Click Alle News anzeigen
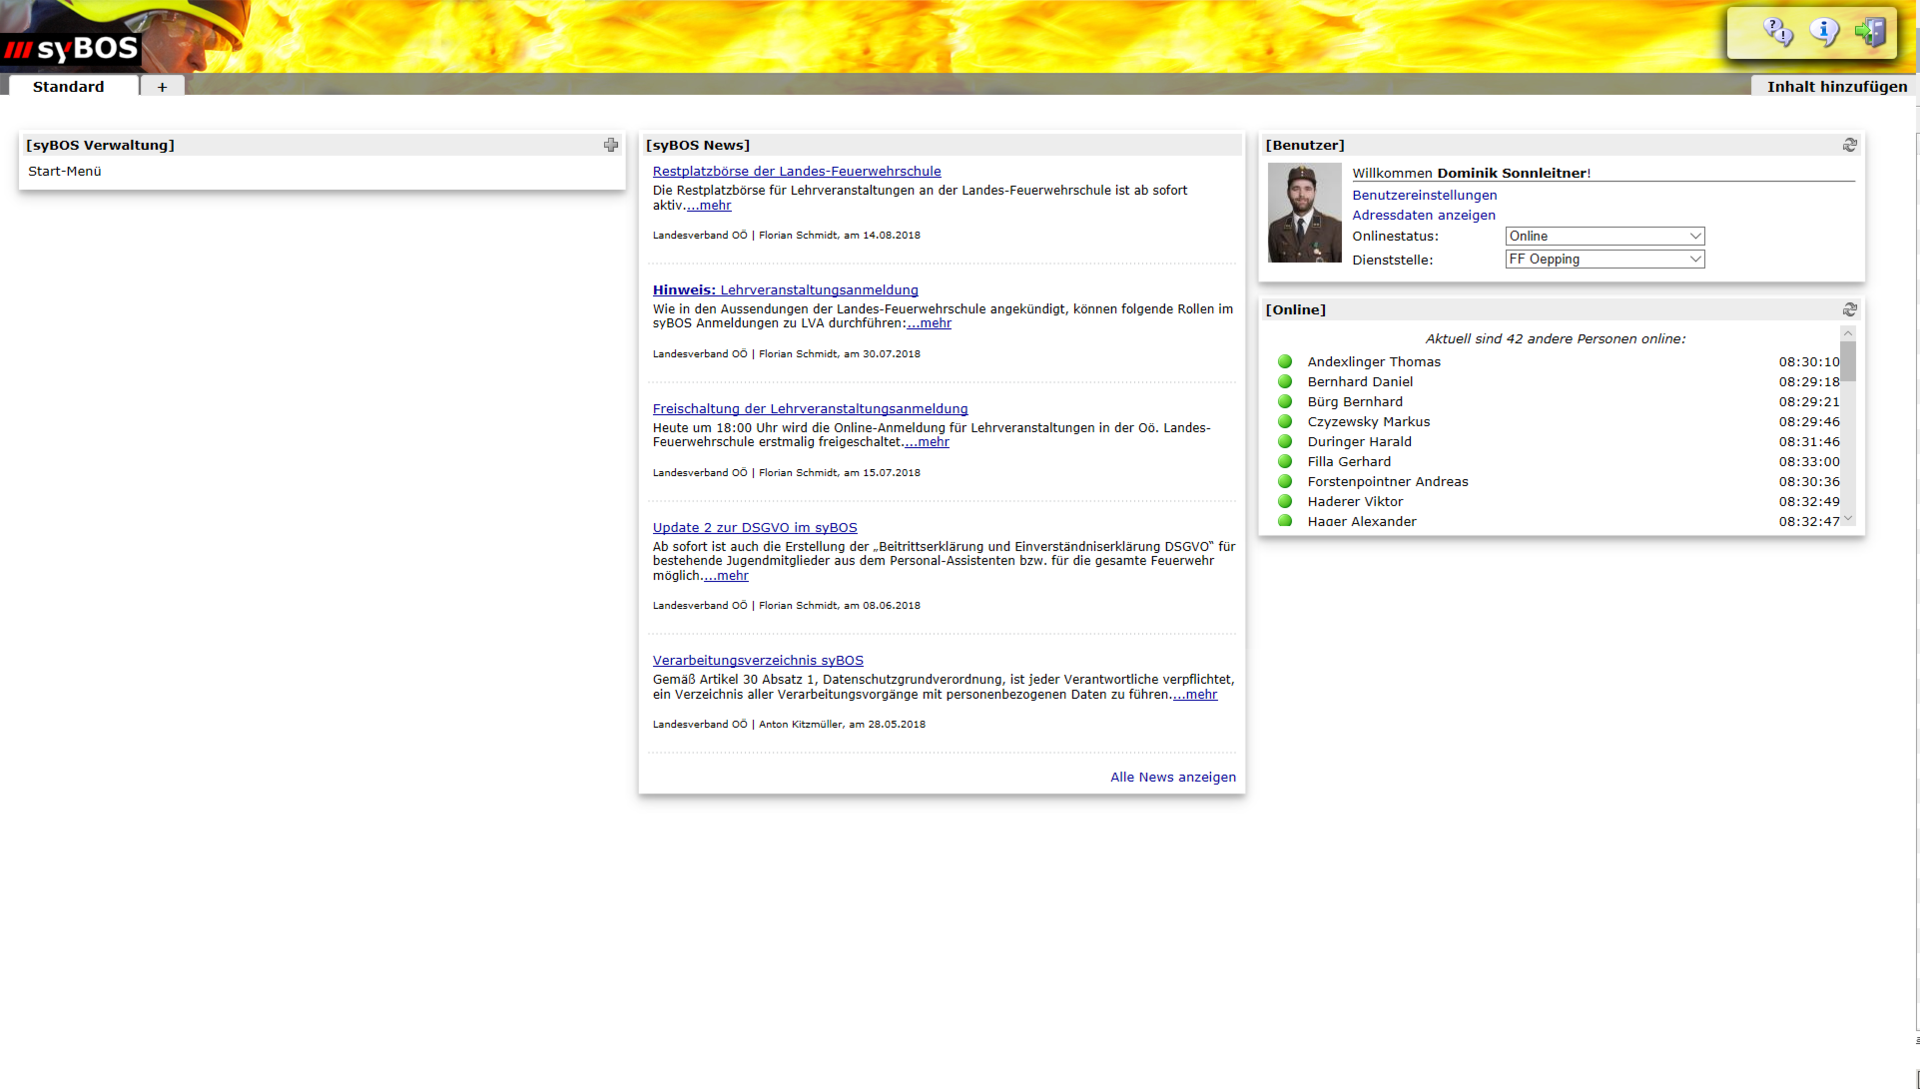The width and height of the screenshot is (1920, 1089). tap(1173, 777)
